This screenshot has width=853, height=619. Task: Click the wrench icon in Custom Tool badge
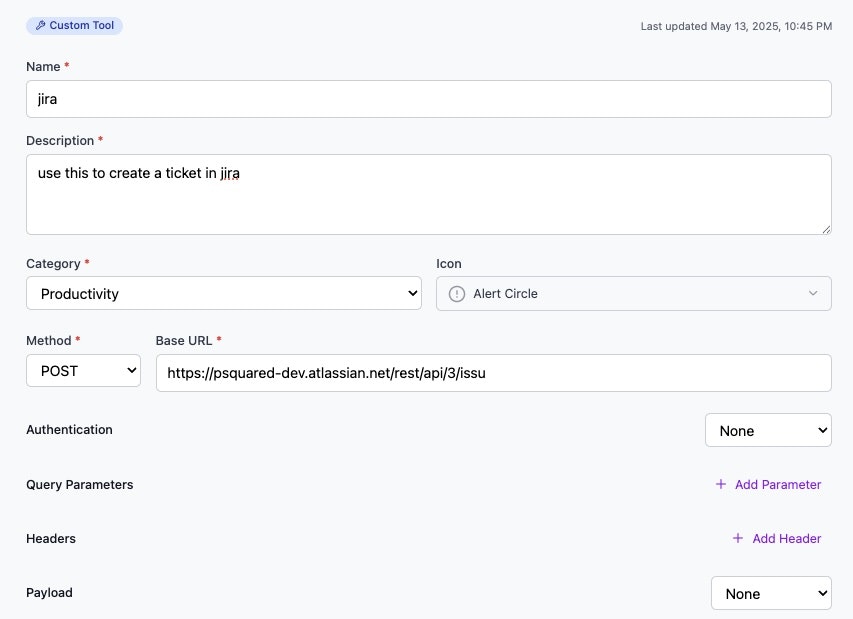coord(40,26)
